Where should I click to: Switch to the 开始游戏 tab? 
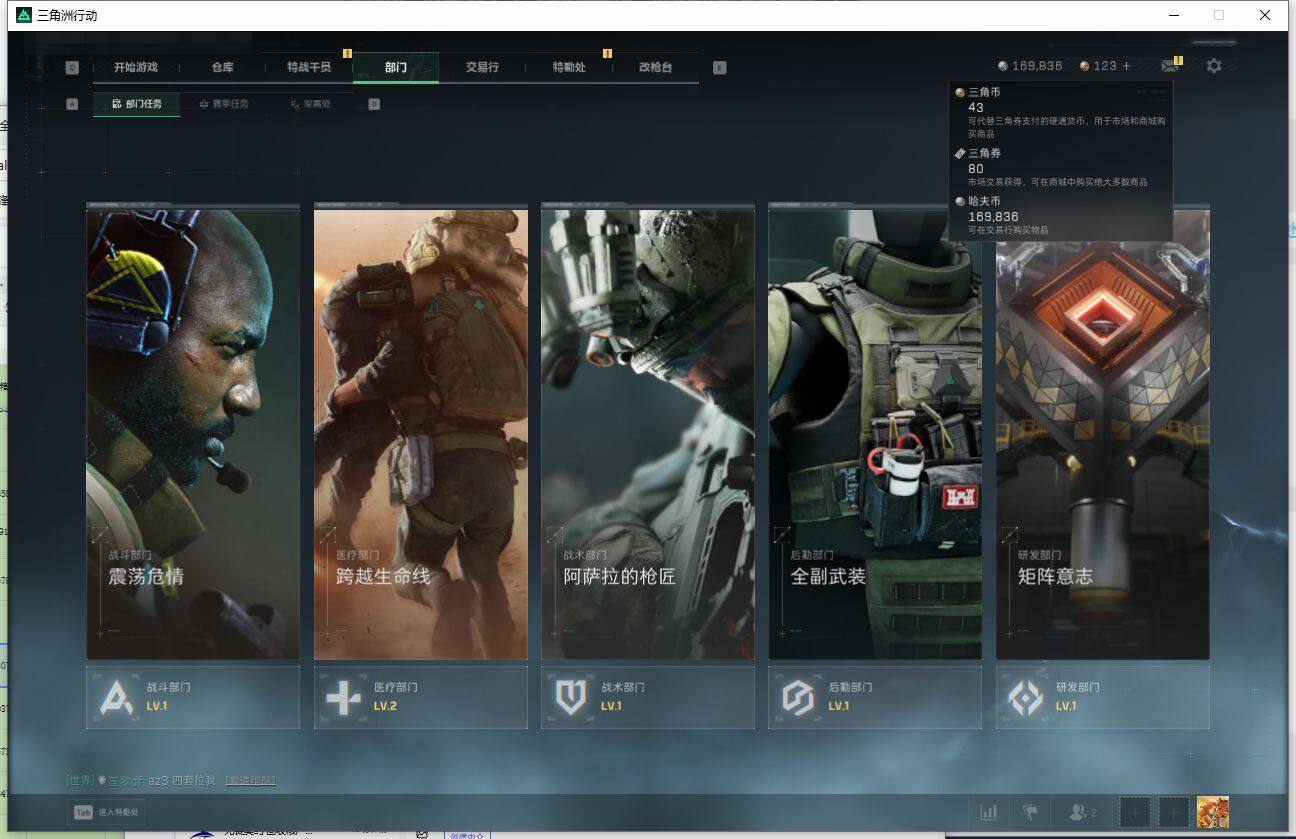pos(136,67)
